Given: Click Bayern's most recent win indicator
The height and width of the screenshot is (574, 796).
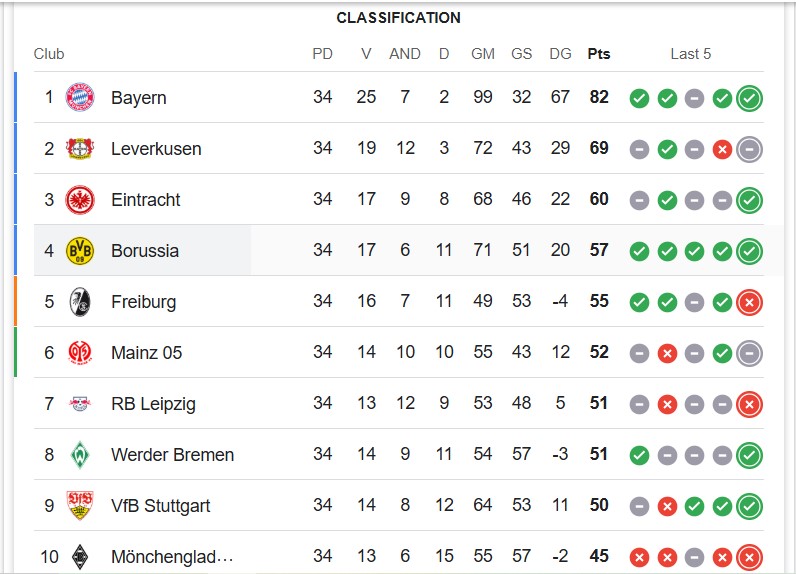Looking at the screenshot, I should coord(749,98).
